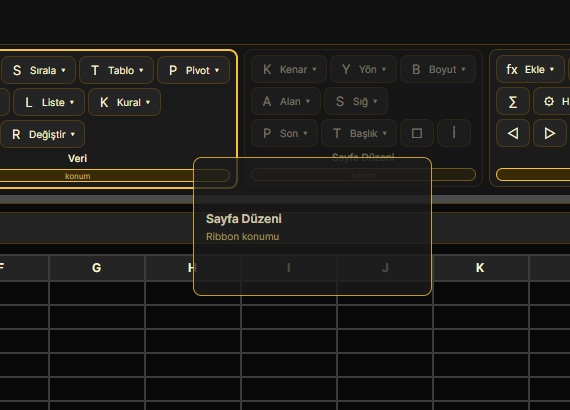Viewport: 570px width, 410px height.
Task: Open the Sırala dropdown
Action: click(39, 70)
